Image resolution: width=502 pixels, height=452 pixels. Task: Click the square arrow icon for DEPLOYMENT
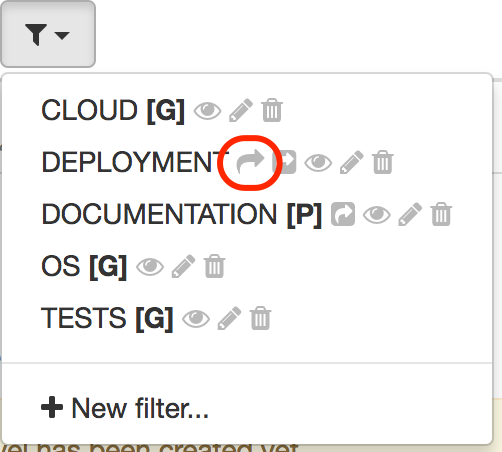[284, 162]
